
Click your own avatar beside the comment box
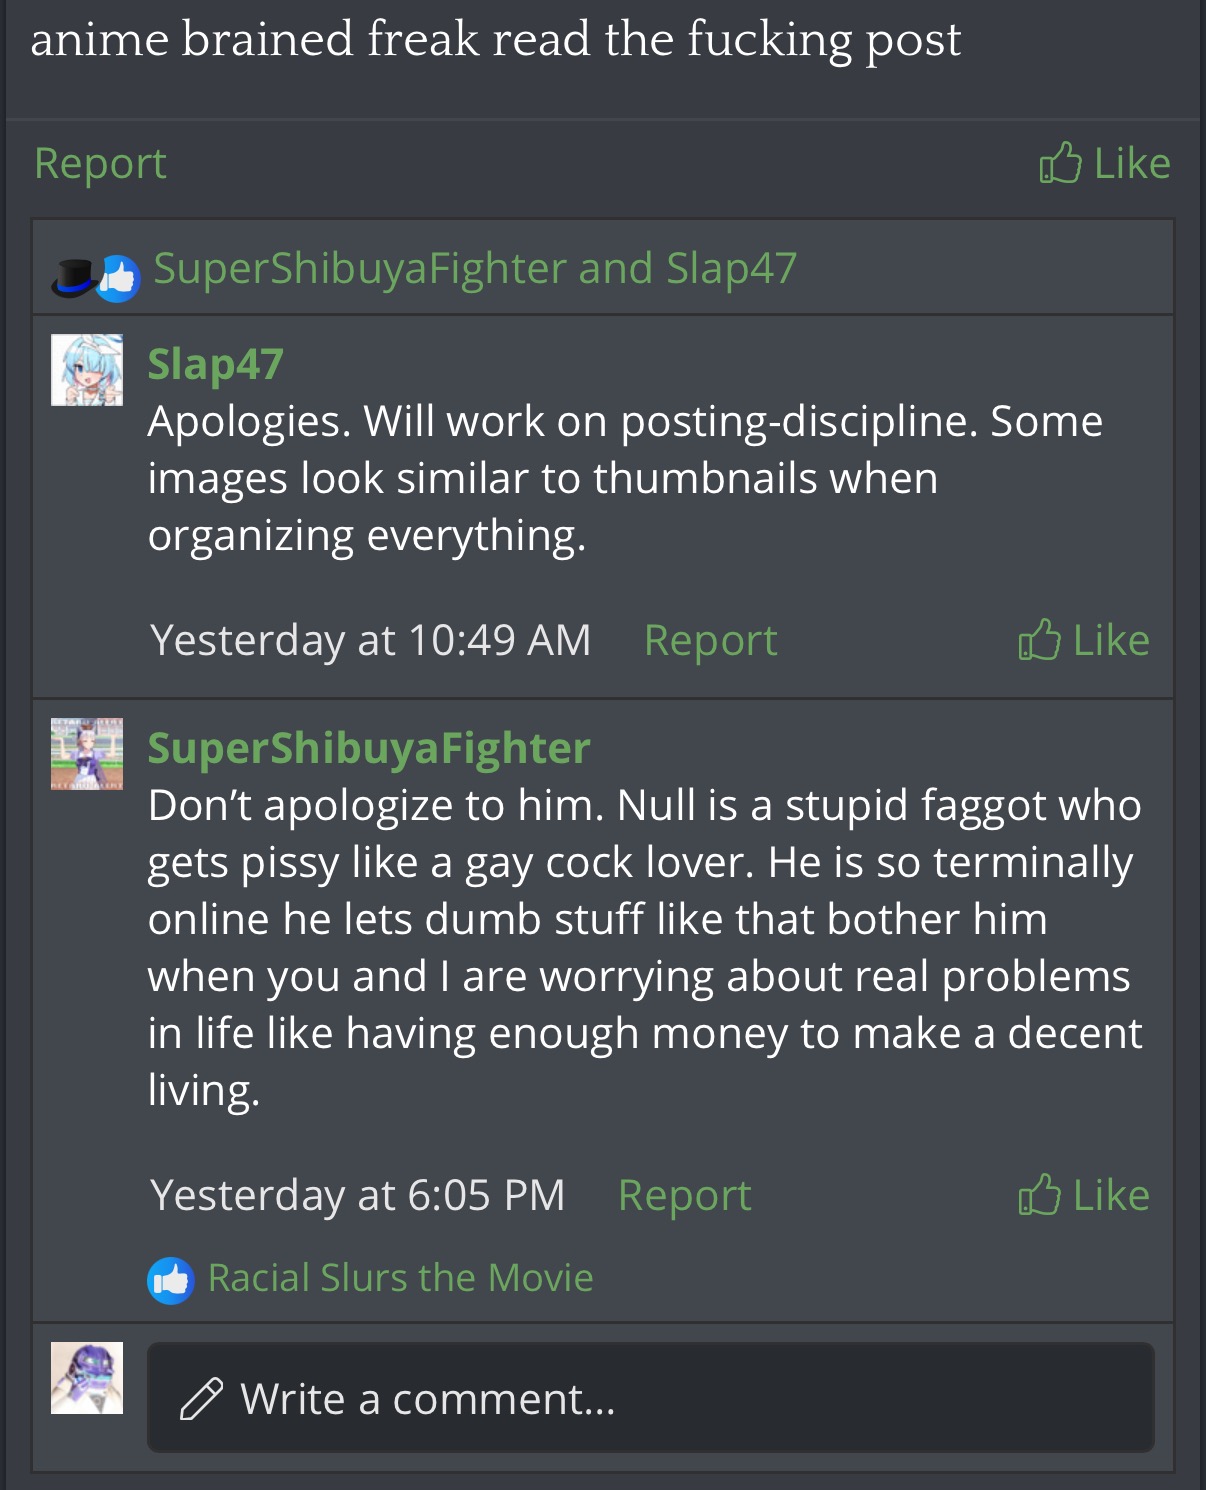point(87,1378)
